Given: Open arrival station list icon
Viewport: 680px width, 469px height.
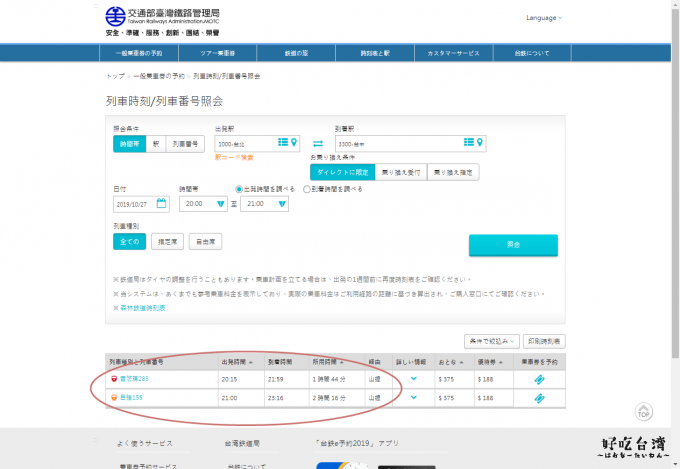Looking at the screenshot, I should click(469, 143).
